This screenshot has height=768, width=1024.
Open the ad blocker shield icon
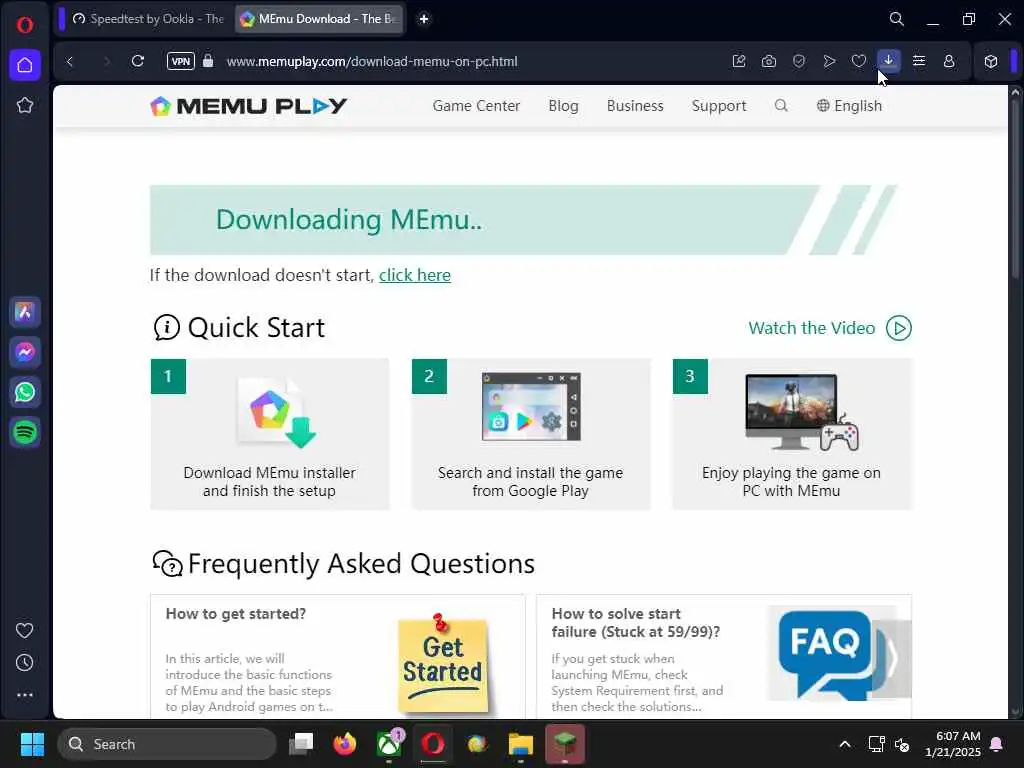[x=799, y=61]
